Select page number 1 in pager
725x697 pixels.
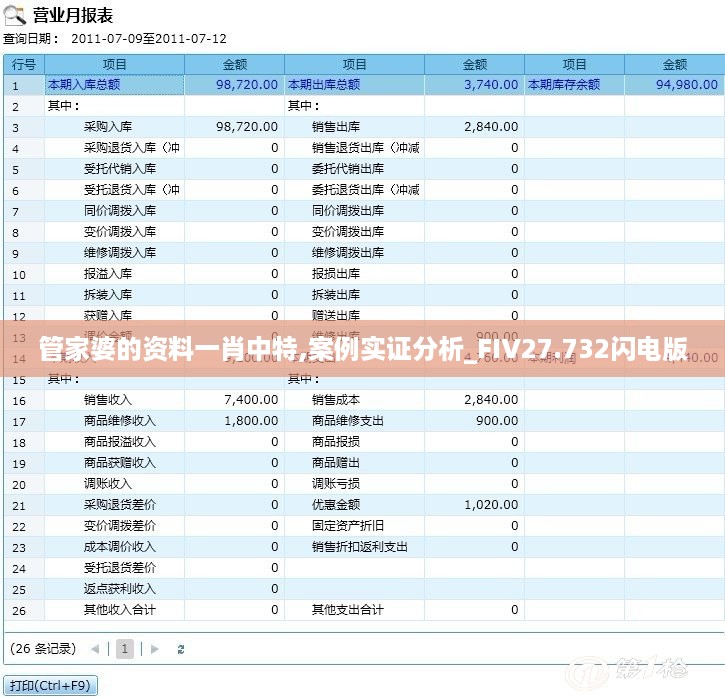(x=125, y=649)
